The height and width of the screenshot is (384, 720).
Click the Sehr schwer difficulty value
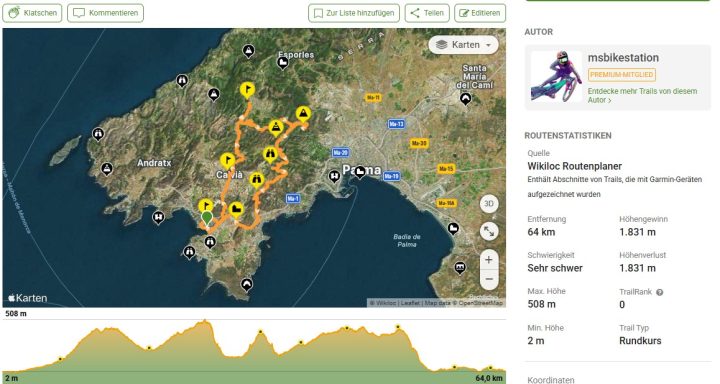point(555,268)
